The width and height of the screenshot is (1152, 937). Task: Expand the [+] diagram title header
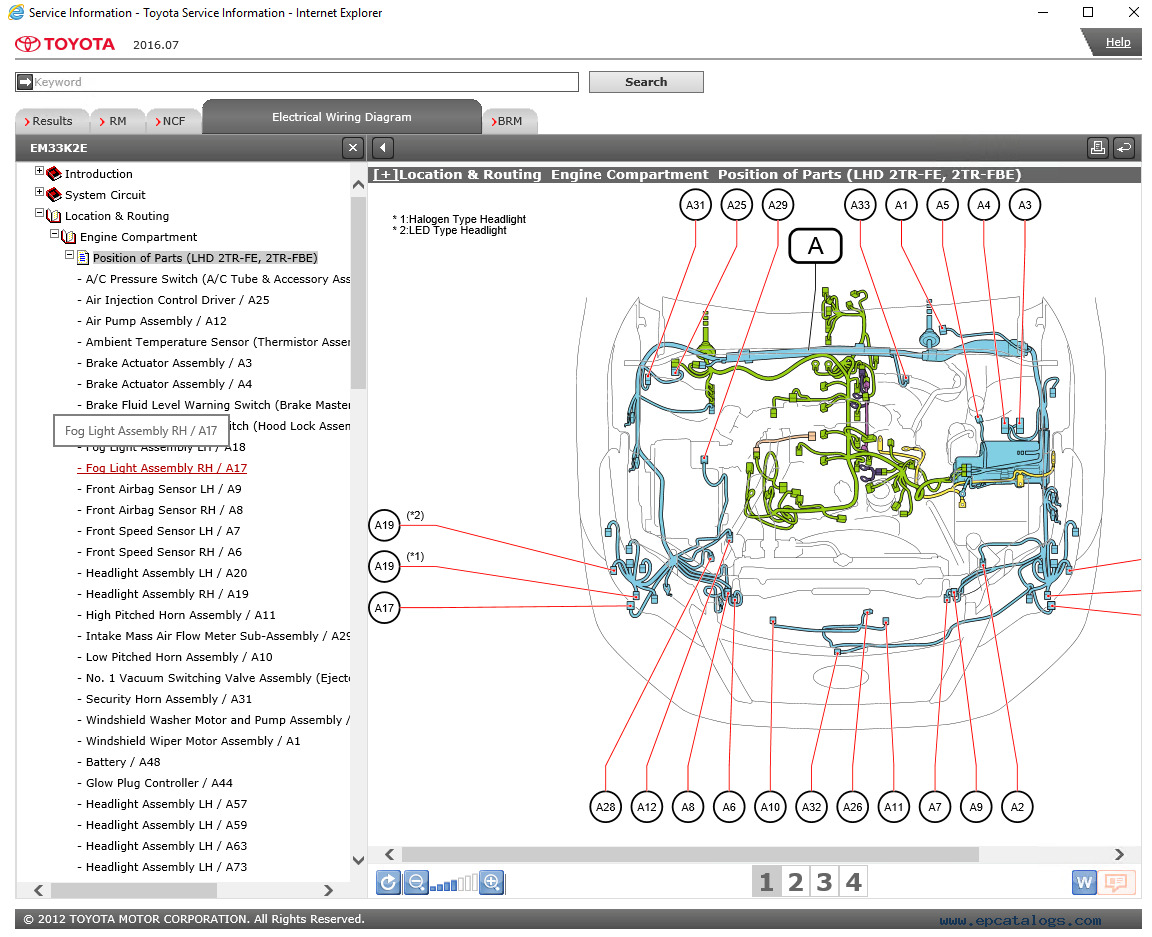[385, 175]
